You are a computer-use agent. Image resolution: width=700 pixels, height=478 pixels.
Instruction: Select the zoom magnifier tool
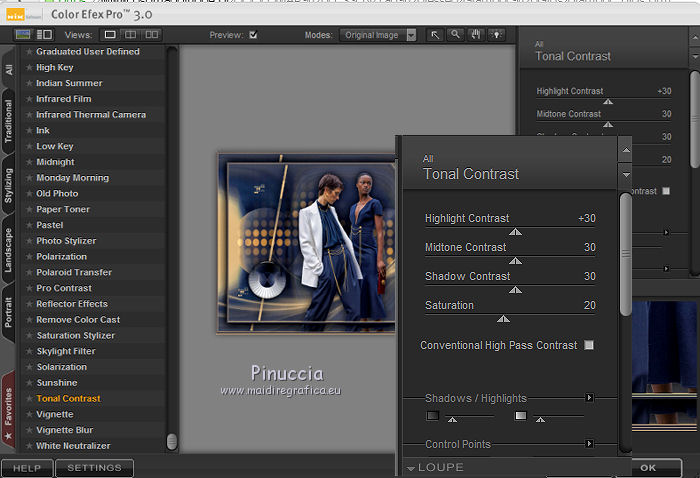click(x=455, y=34)
